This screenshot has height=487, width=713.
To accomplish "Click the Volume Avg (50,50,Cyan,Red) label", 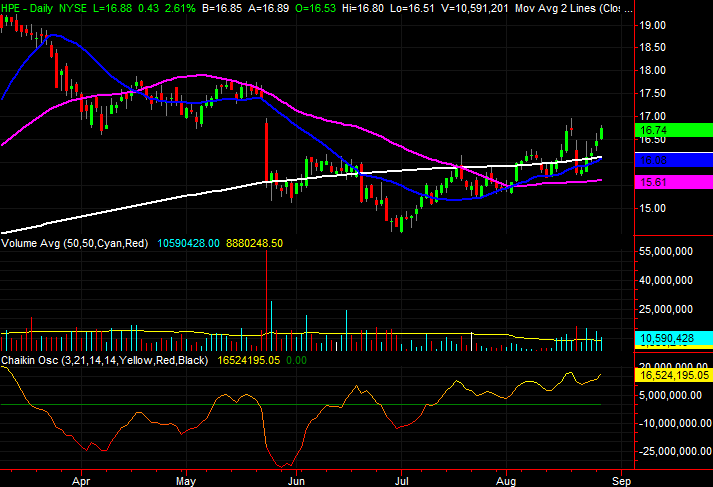I will [75, 243].
